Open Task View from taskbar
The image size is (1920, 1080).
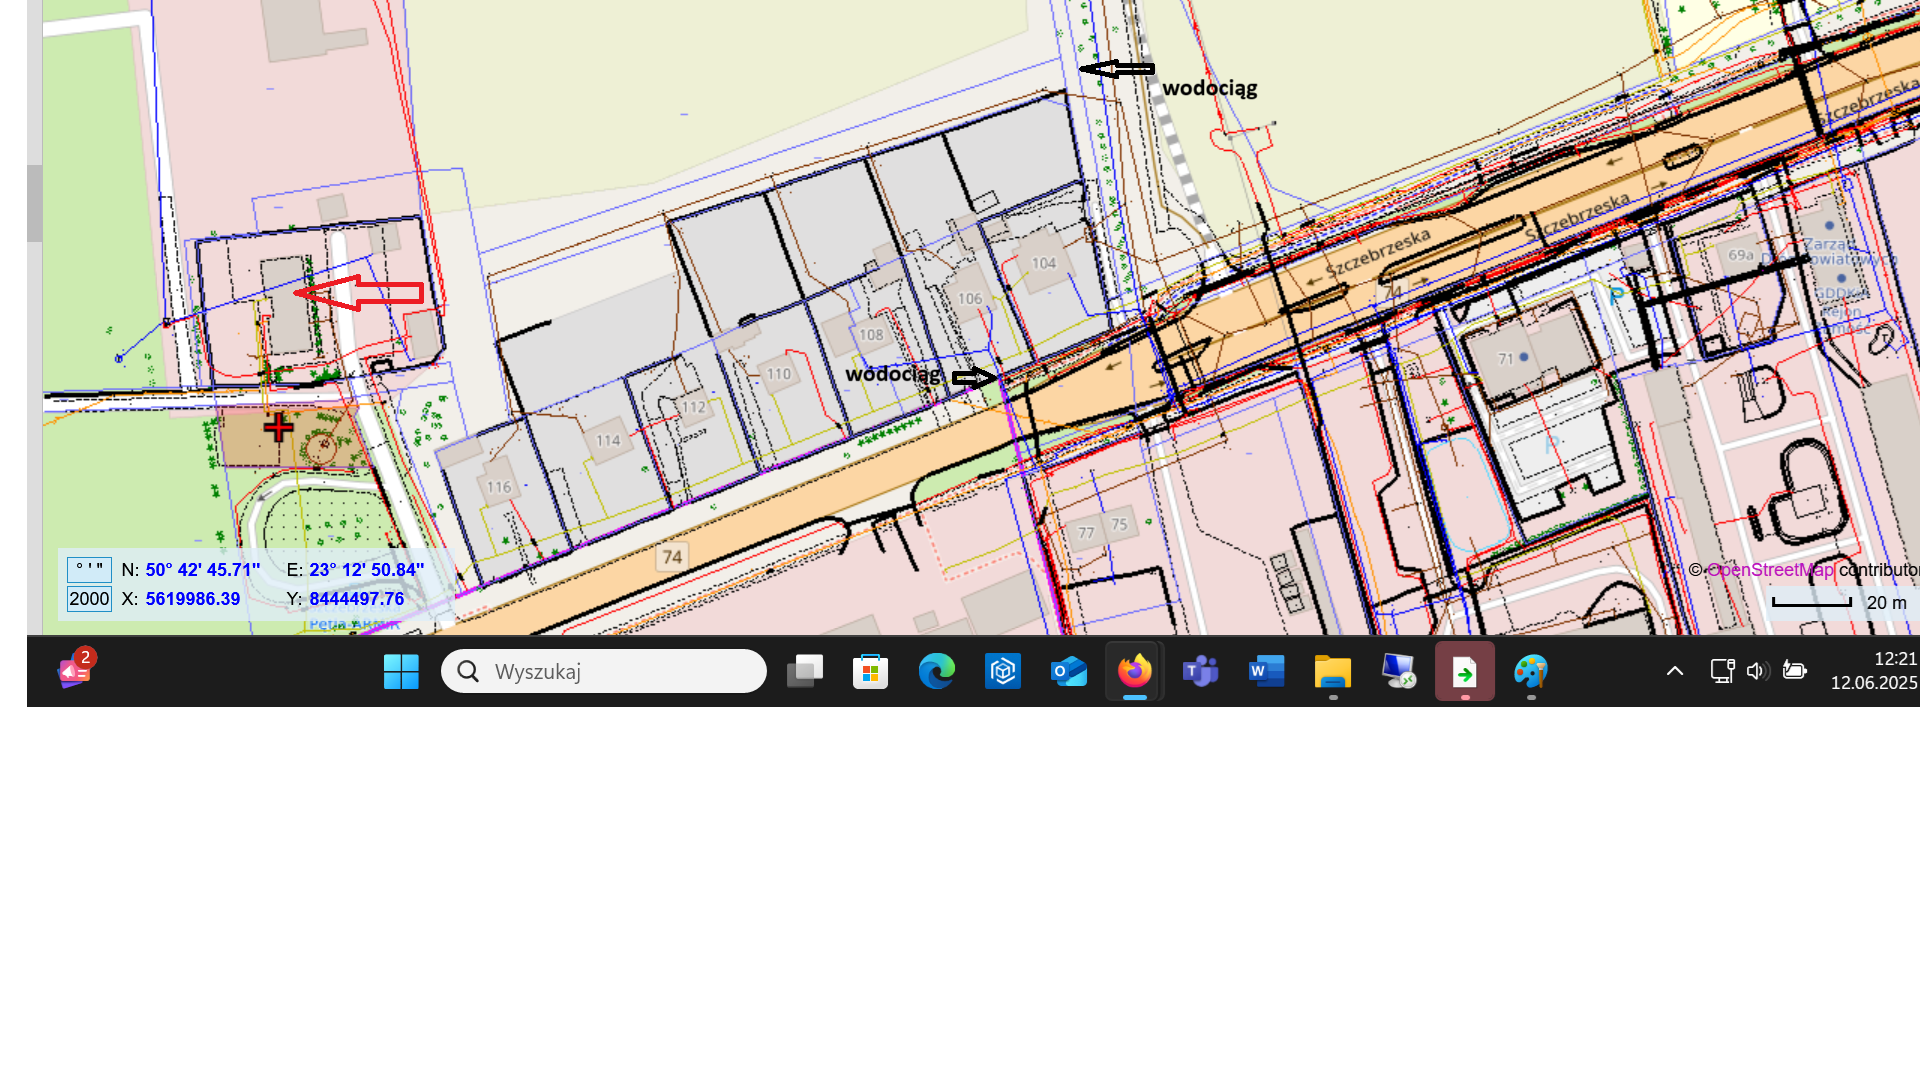tap(805, 672)
